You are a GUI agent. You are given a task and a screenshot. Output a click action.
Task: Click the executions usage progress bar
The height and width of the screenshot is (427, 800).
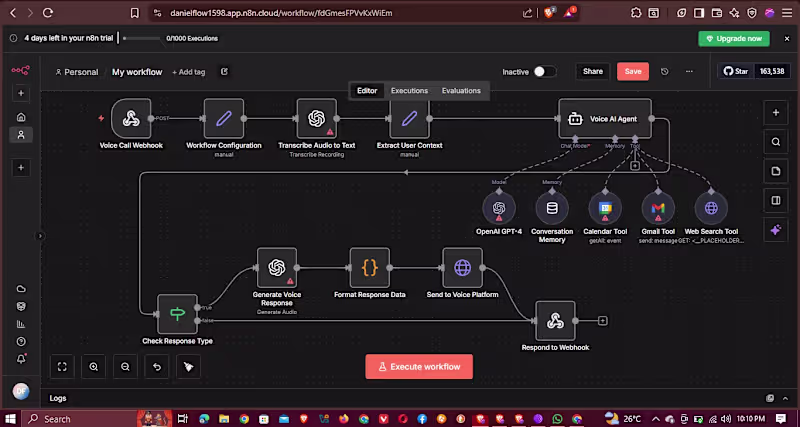(x=142, y=38)
